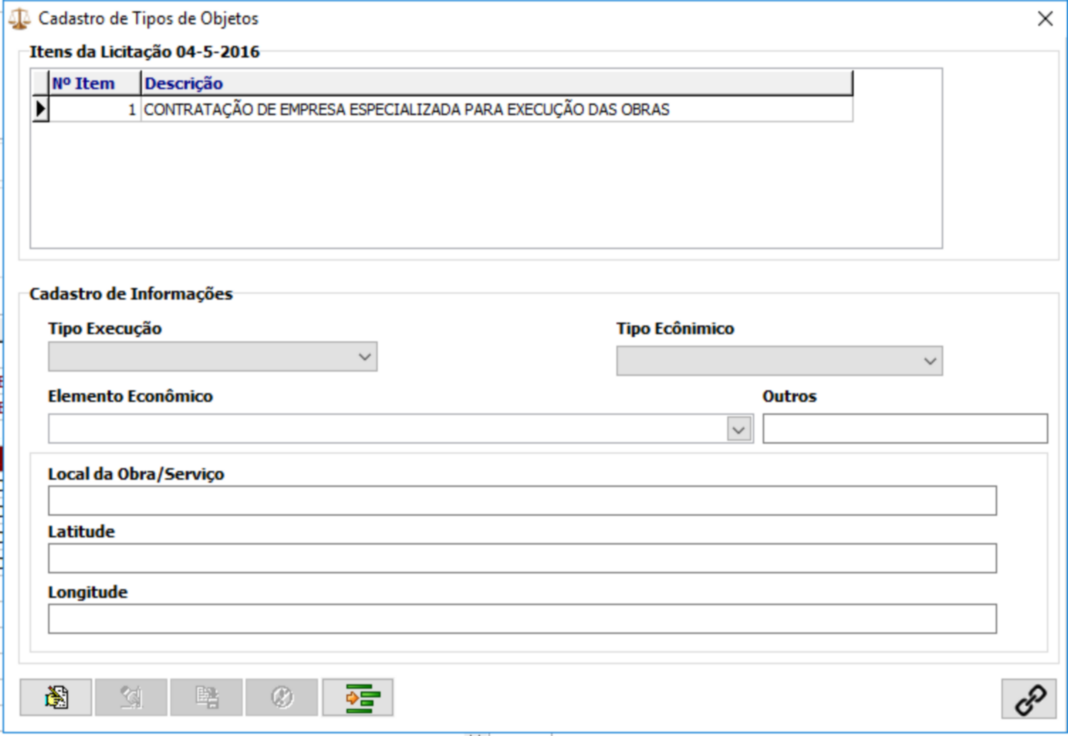Select the row indicator arrow for item 1
The width and height of the screenshot is (1068, 736).
click(x=41, y=110)
